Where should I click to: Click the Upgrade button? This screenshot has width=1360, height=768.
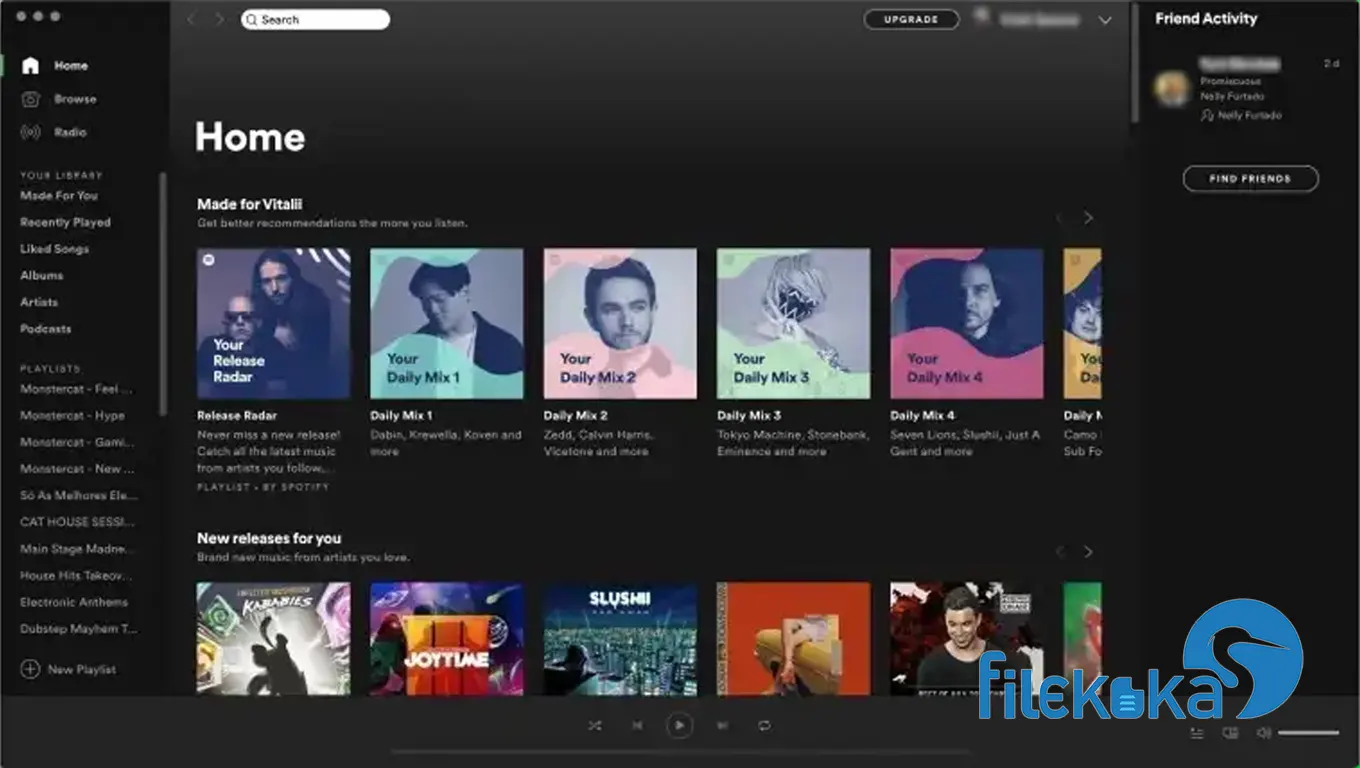(911, 19)
